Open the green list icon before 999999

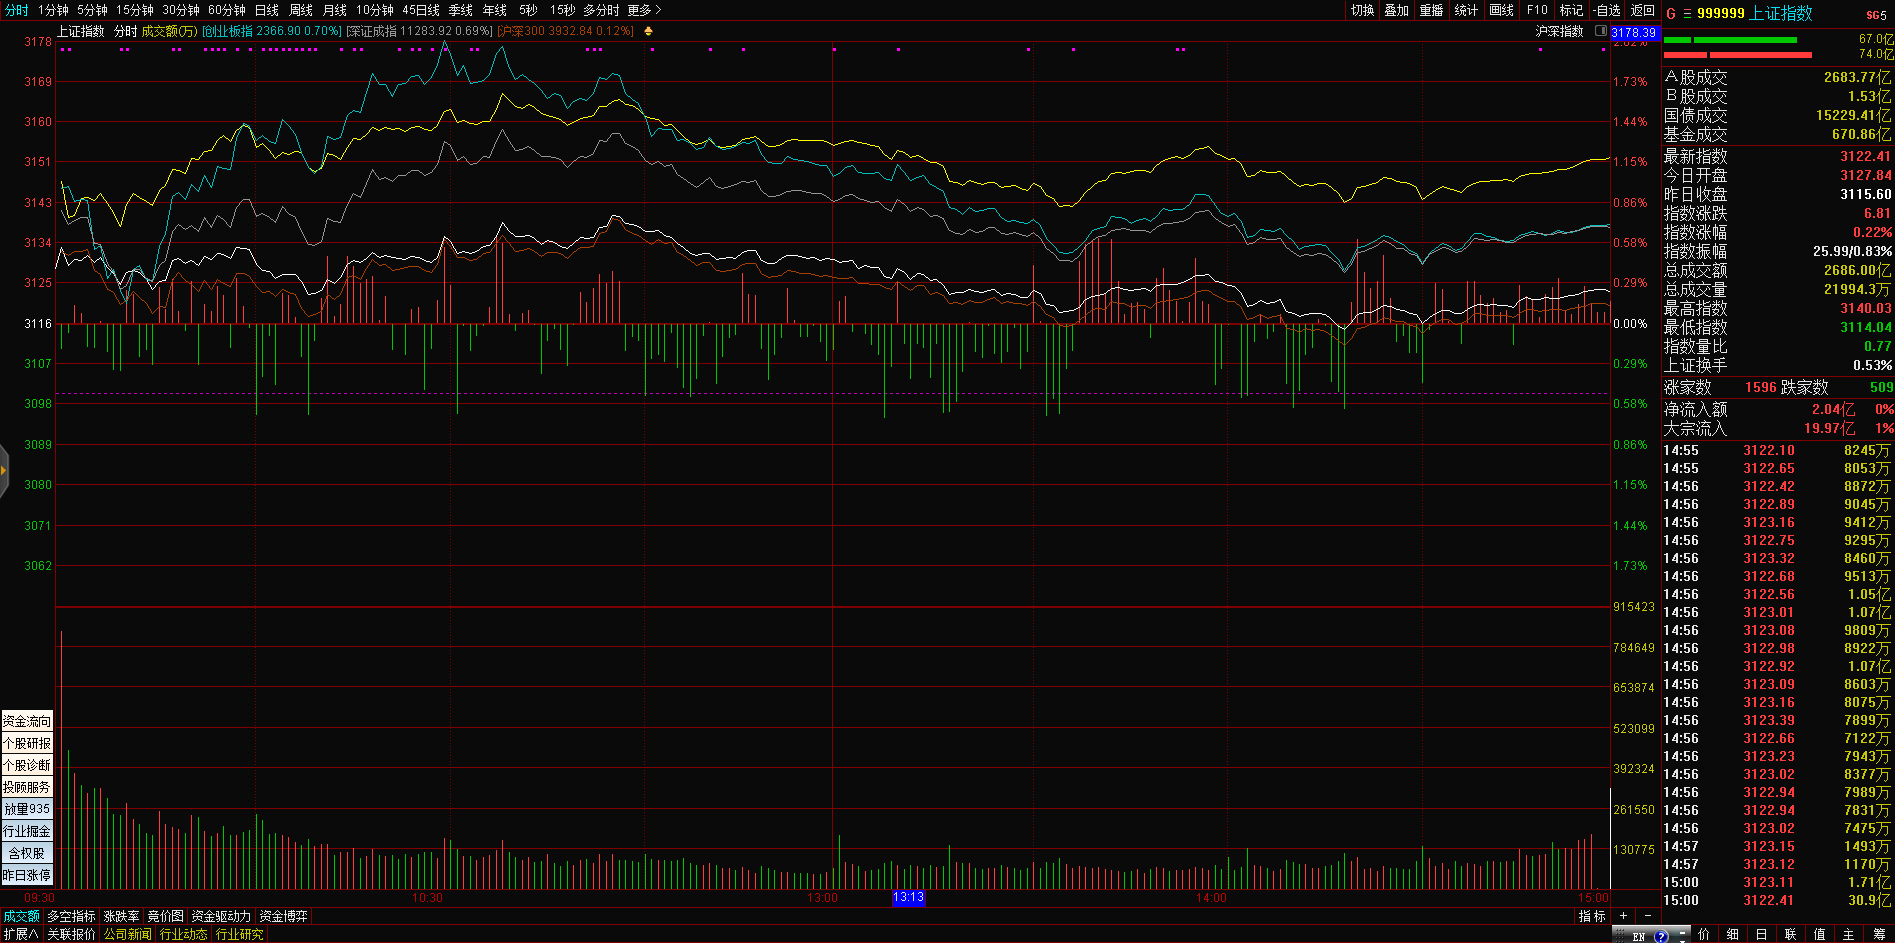point(1686,13)
